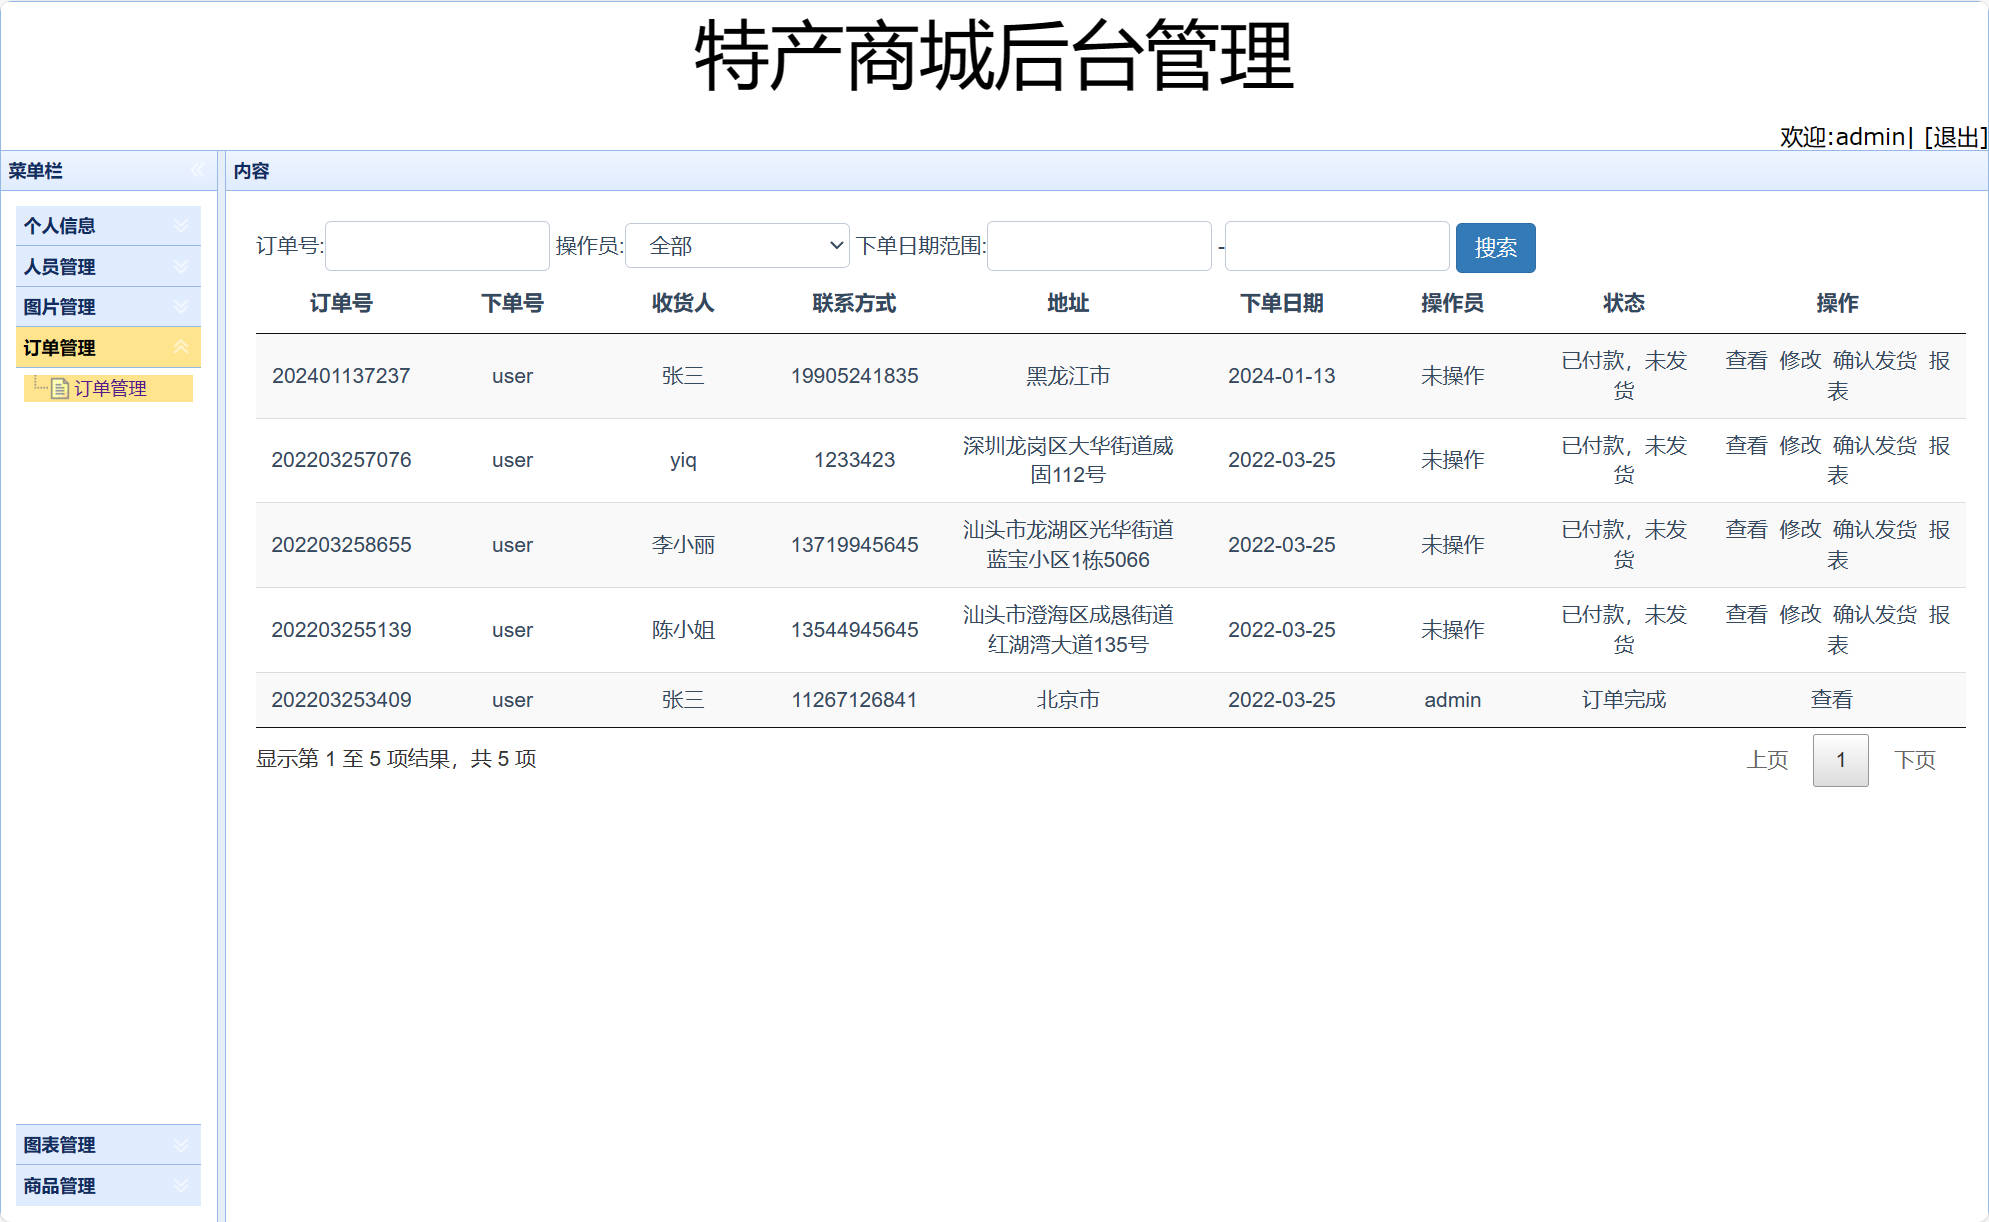Collapse the 菜单栏 sidebar with the « icon

[198, 171]
